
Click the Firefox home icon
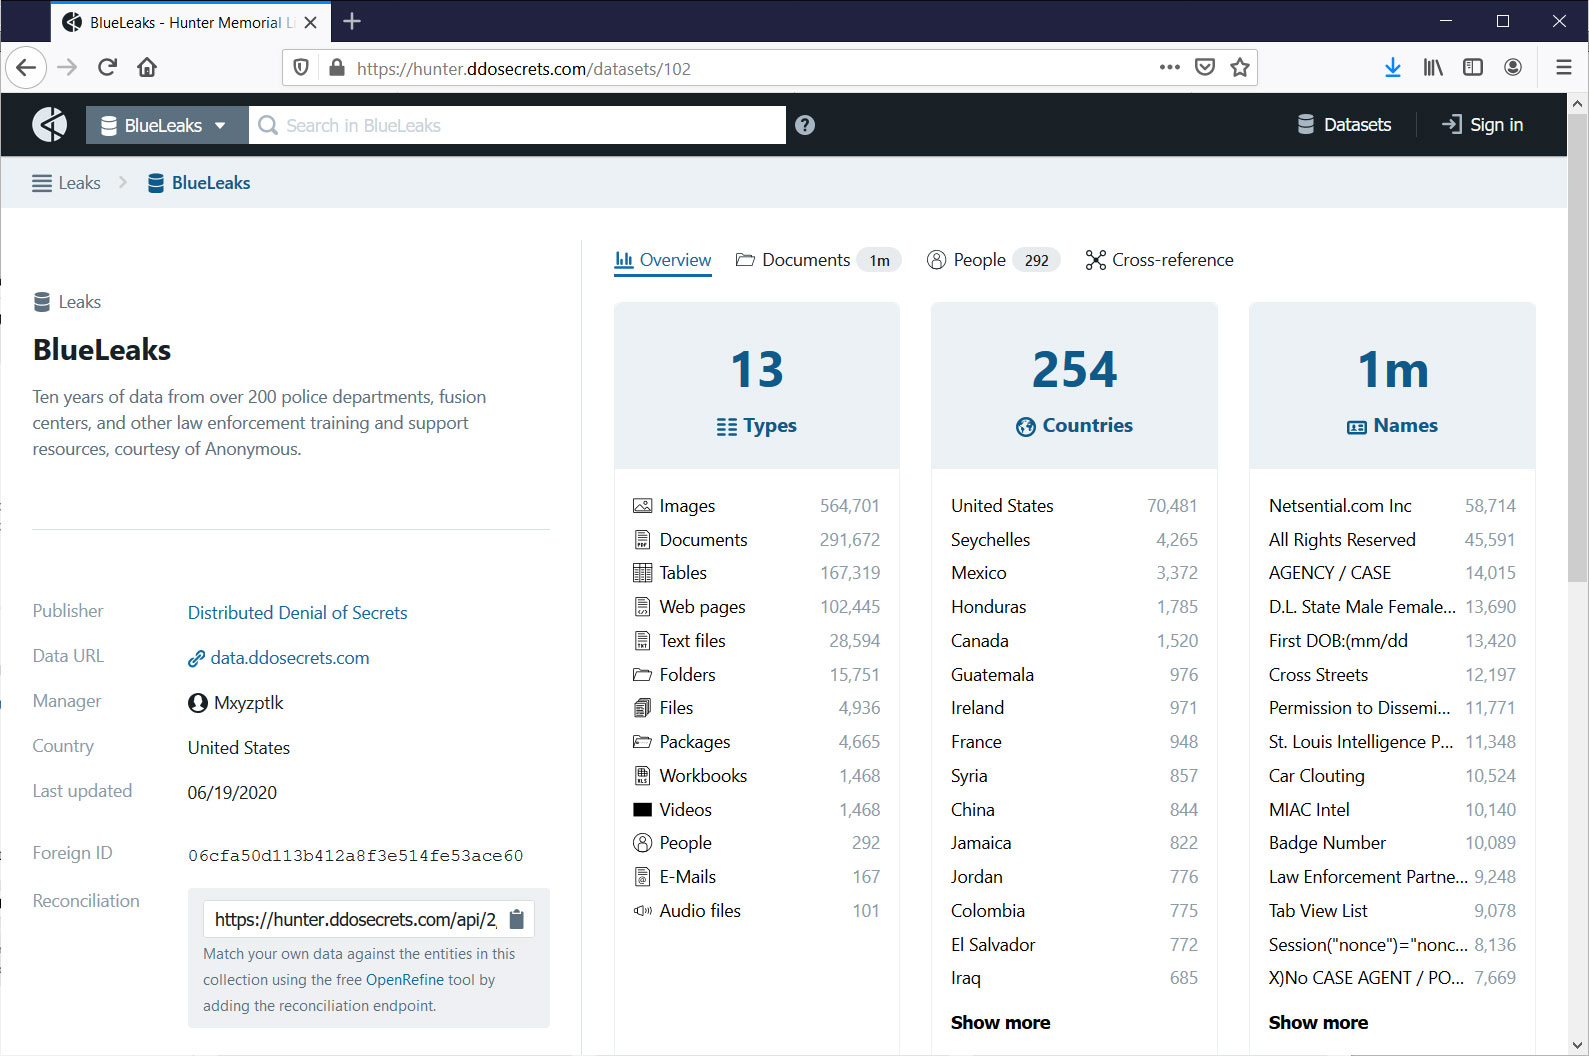(x=147, y=67)
